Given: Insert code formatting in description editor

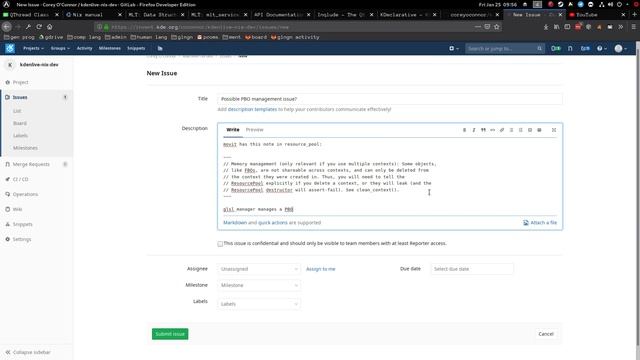Looking at the screenshot, I should tap(492, 130).
